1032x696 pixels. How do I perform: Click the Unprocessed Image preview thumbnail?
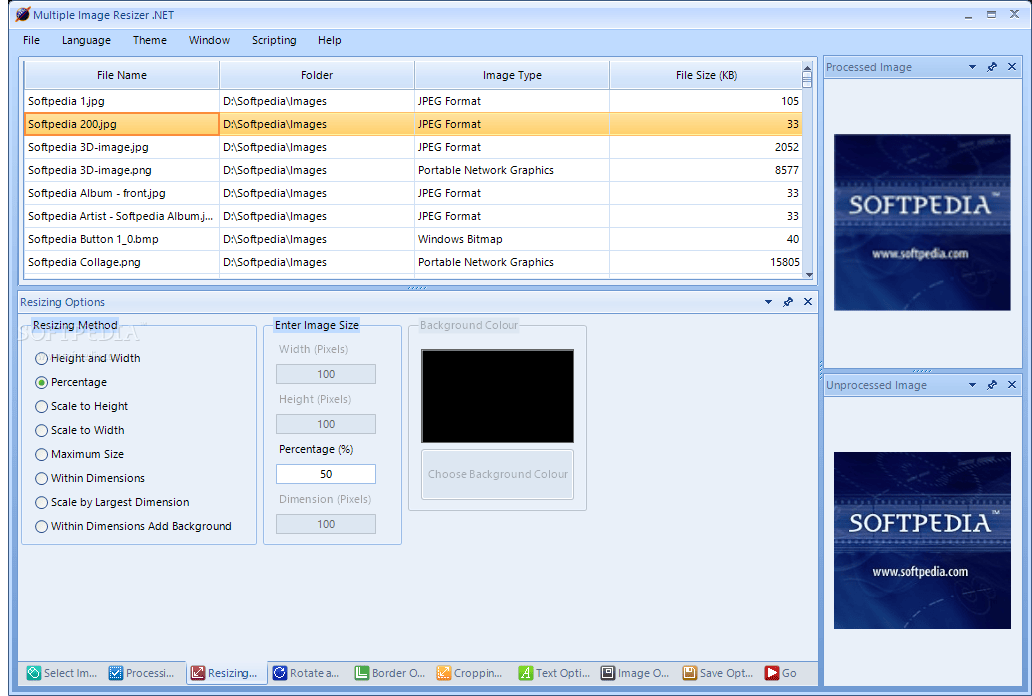pos(922,540)
